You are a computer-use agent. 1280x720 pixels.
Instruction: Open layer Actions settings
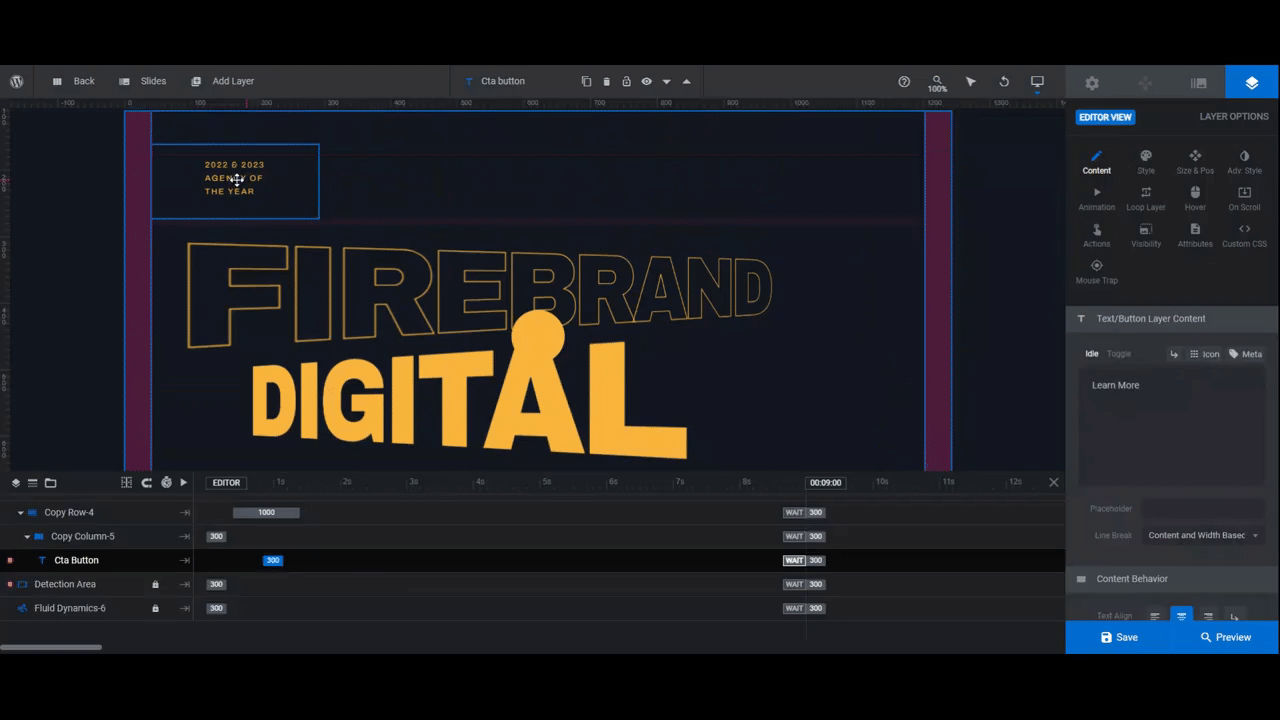pyautogui.click(x=1097, y=236)
